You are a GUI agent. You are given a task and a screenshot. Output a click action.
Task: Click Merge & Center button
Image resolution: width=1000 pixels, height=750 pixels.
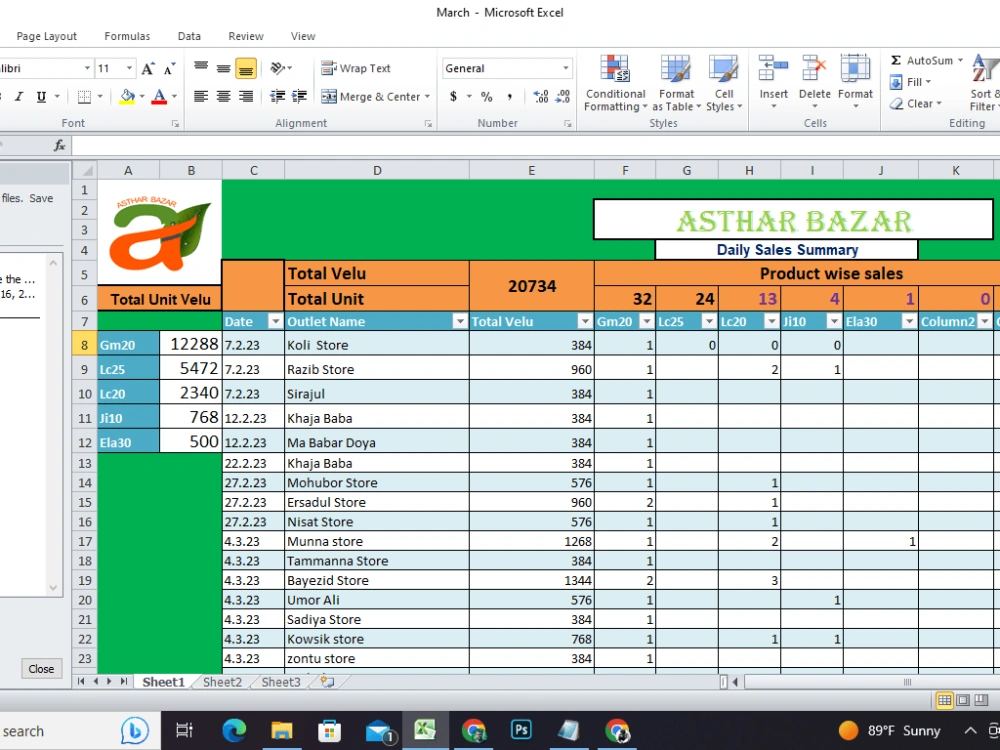click(x=371, y=97)
